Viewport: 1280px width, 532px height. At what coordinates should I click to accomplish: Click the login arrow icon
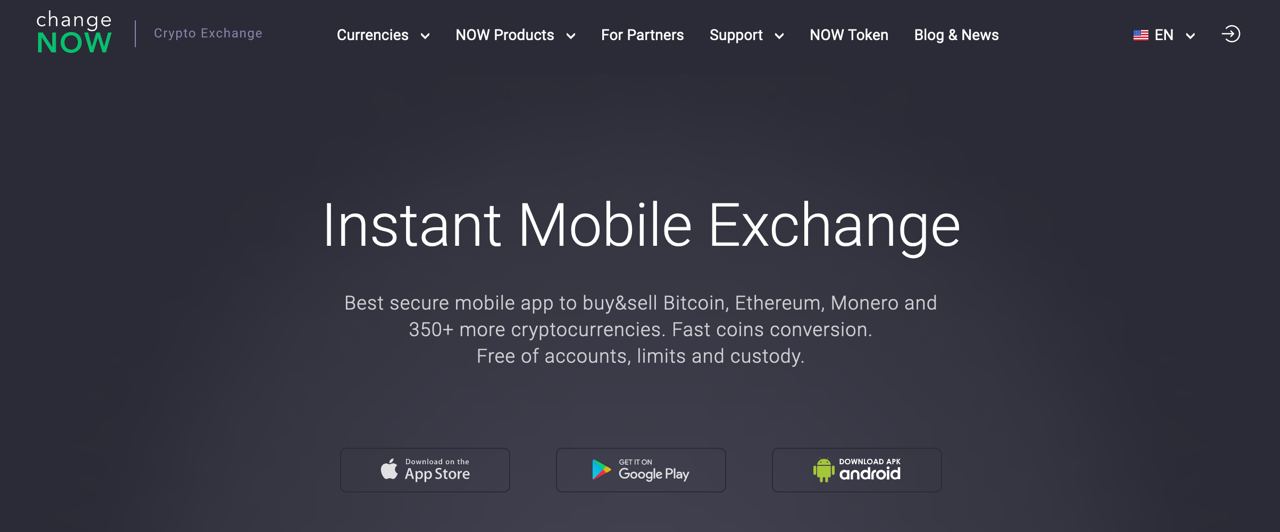point(1231,34)
